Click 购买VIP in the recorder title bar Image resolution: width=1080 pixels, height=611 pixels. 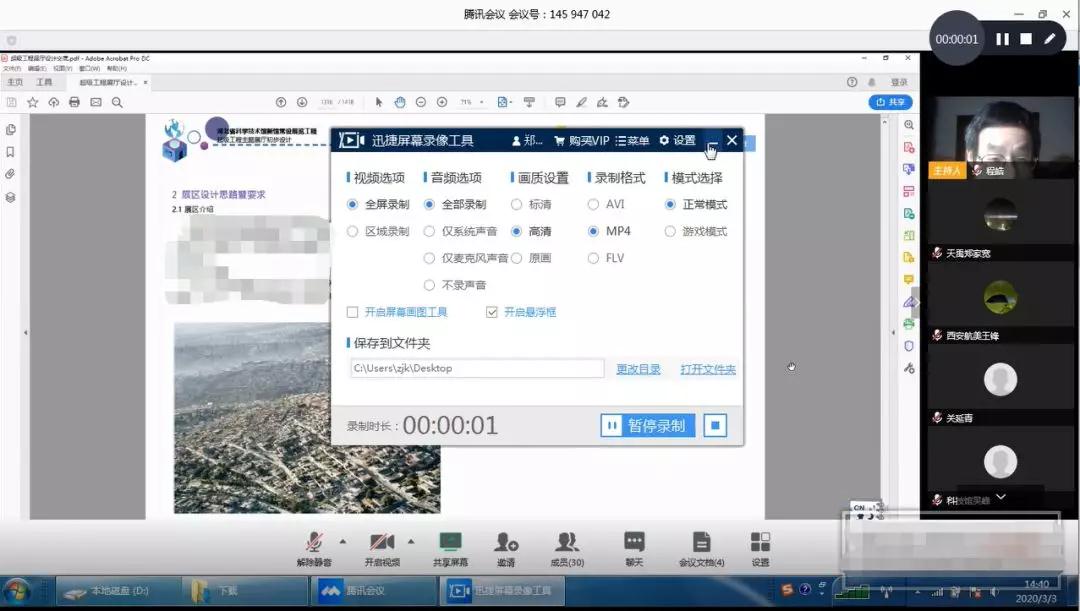[582, 141]
